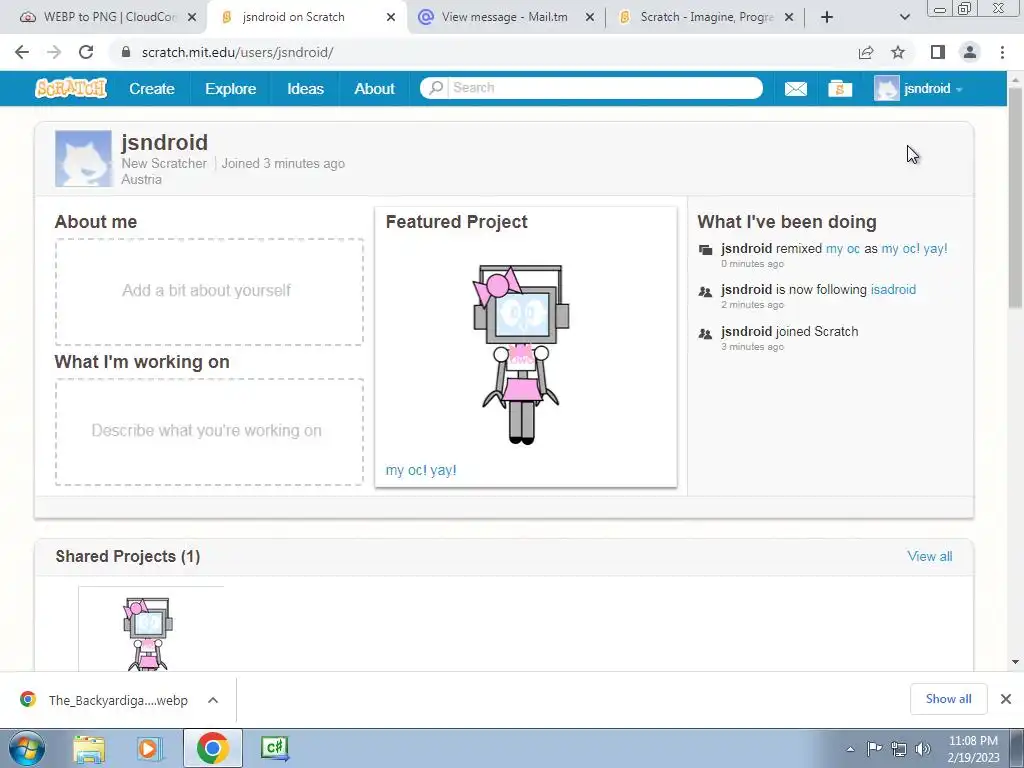Open featured project robot thumbnail
The image size is (1024, 768).
521,355
